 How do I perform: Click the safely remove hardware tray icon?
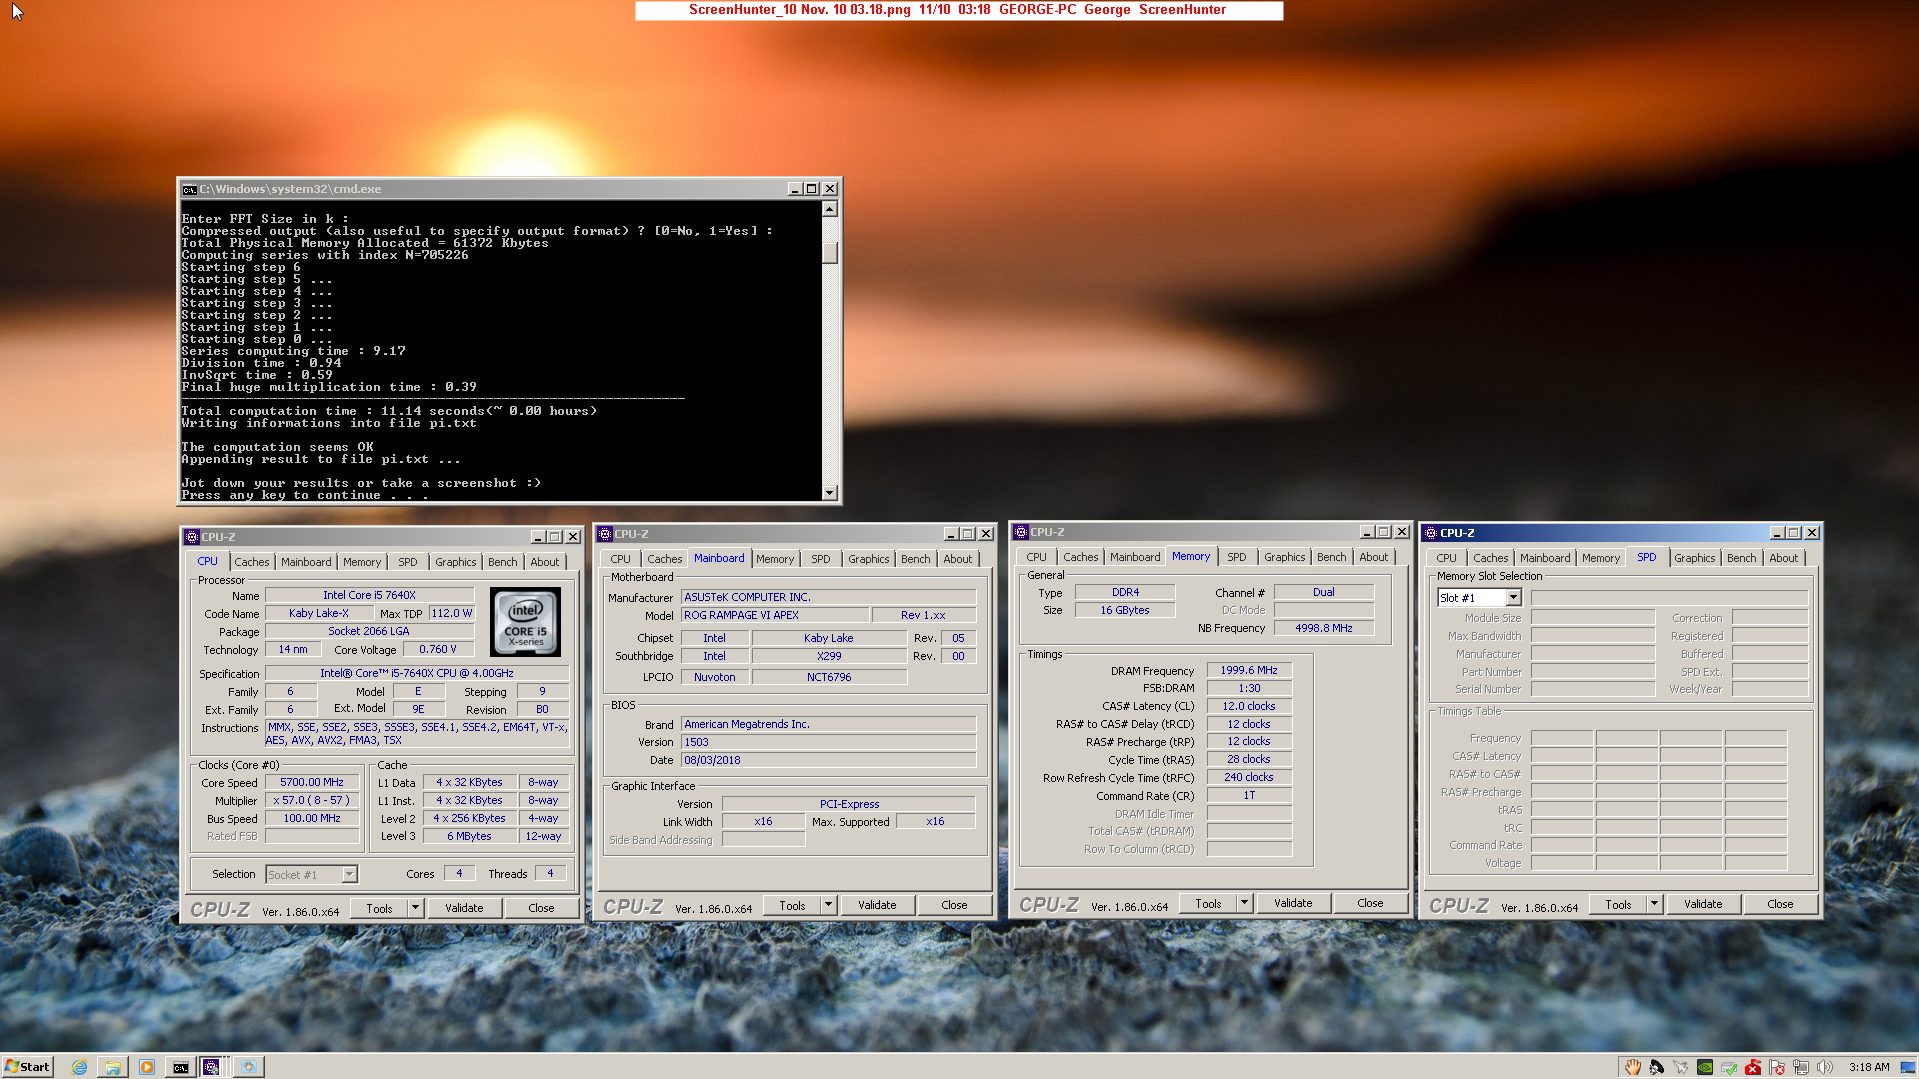(1729, 1067)
